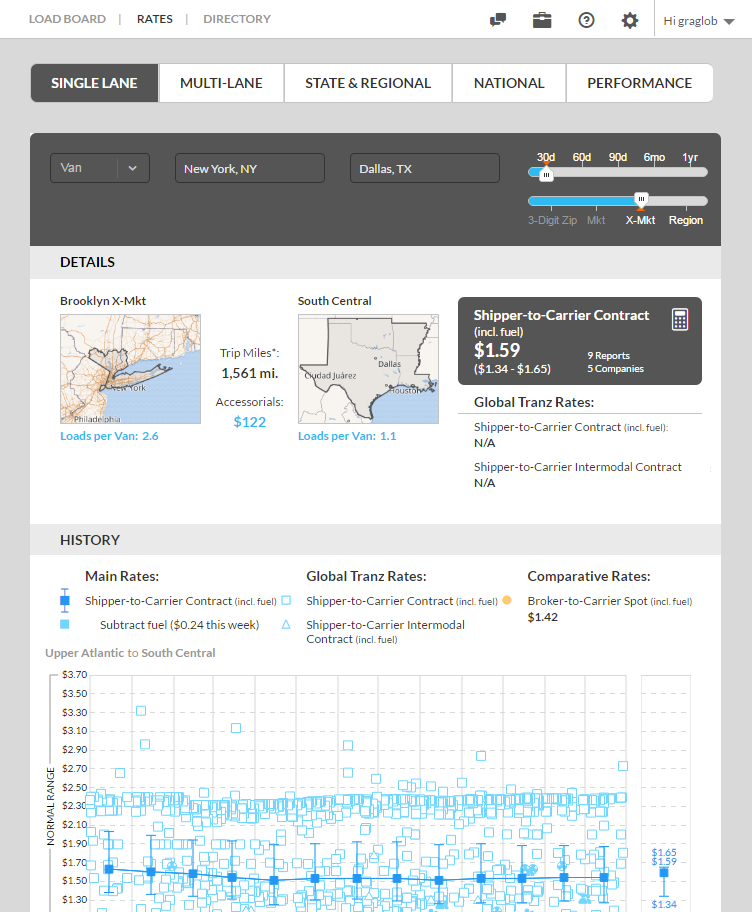Image resolution: width=752 pixels, height=912 pixels.
Task: Set time range to 60d
Action: 582,158
